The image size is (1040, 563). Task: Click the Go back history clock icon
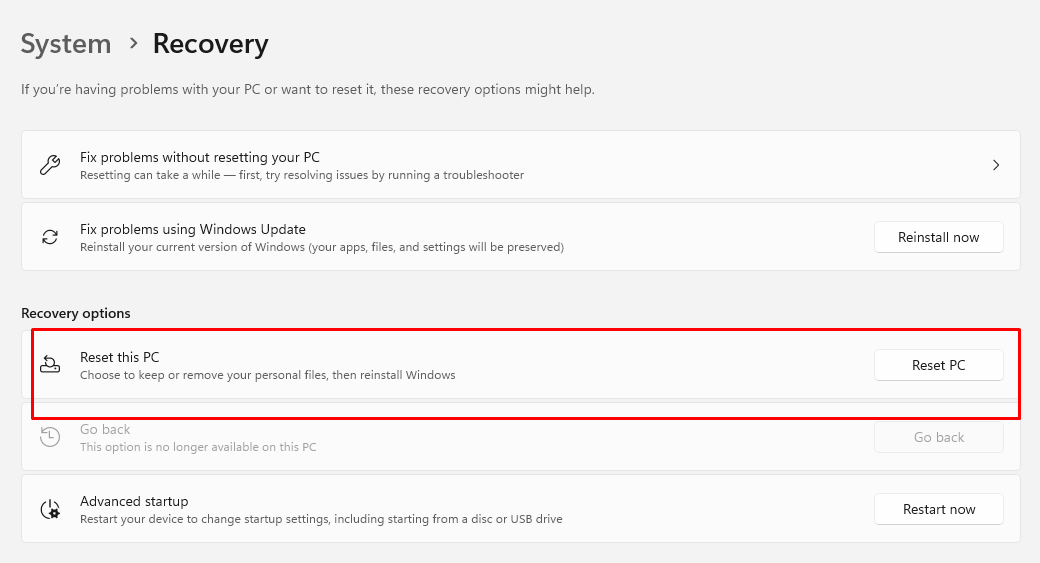click(50, 437)
